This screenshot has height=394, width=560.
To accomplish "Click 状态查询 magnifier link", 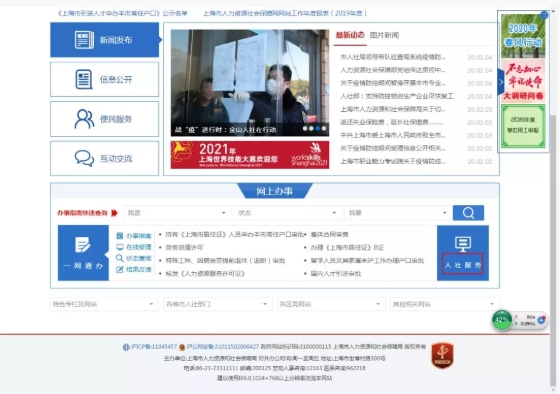I will tap(134, 258).
